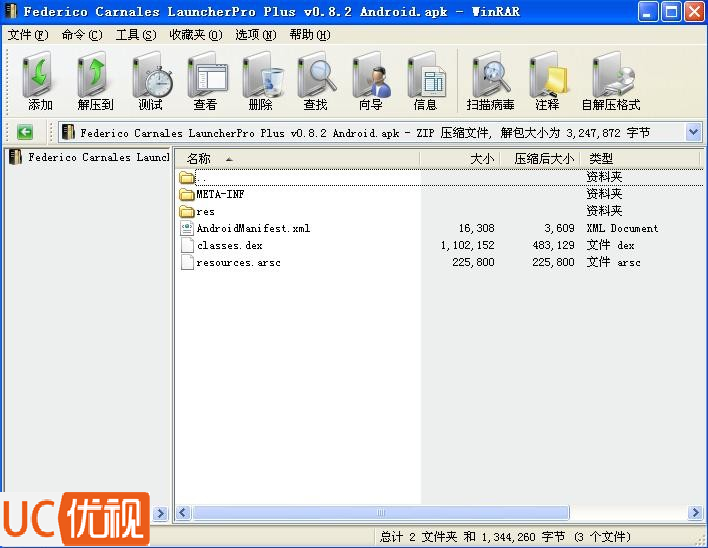Image resolution: width=708 pixels, height=548 pixels.
Task: Click the tree panel scroll right arrow
Action: point(160,513)
